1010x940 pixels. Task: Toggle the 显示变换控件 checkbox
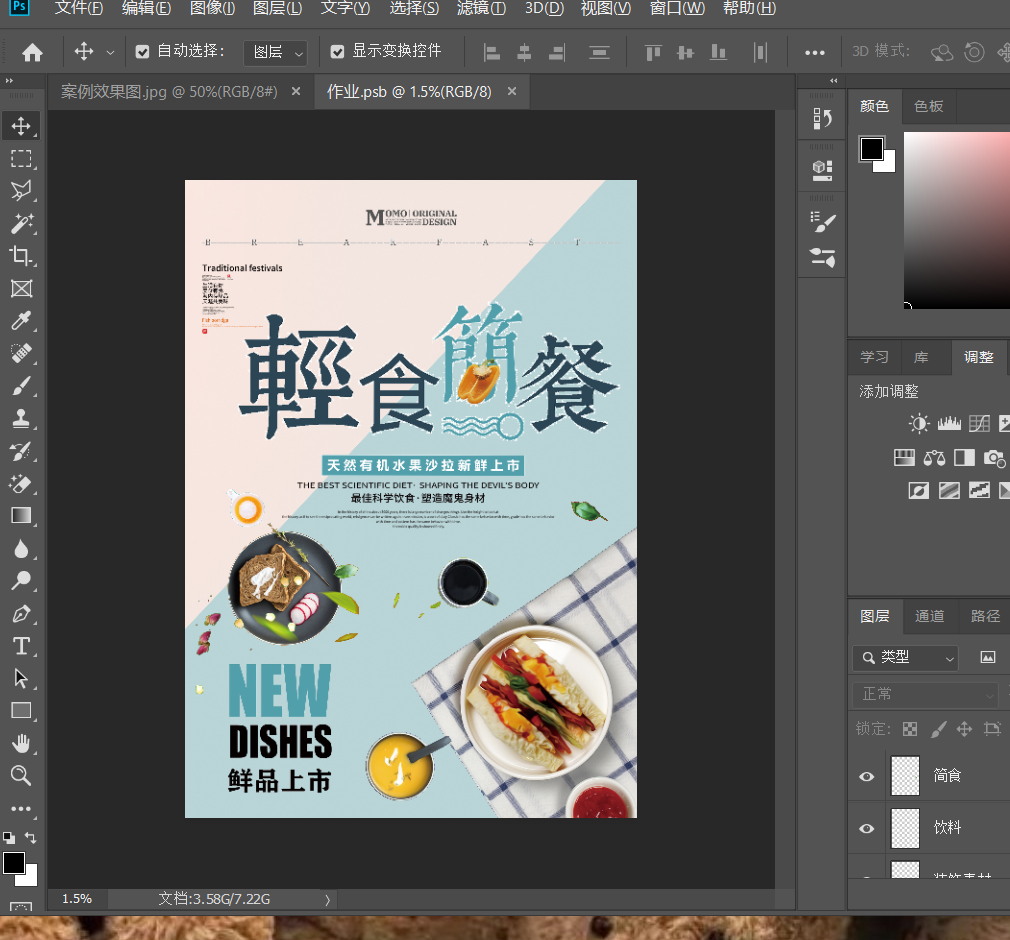pyautogui.click(x=336, y=52)
